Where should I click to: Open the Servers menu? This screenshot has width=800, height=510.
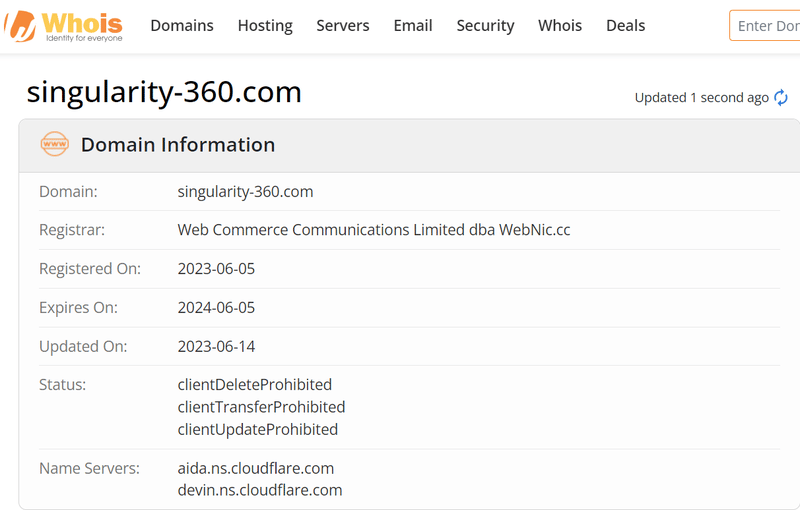pyautogui.click(x=342, y=26)
